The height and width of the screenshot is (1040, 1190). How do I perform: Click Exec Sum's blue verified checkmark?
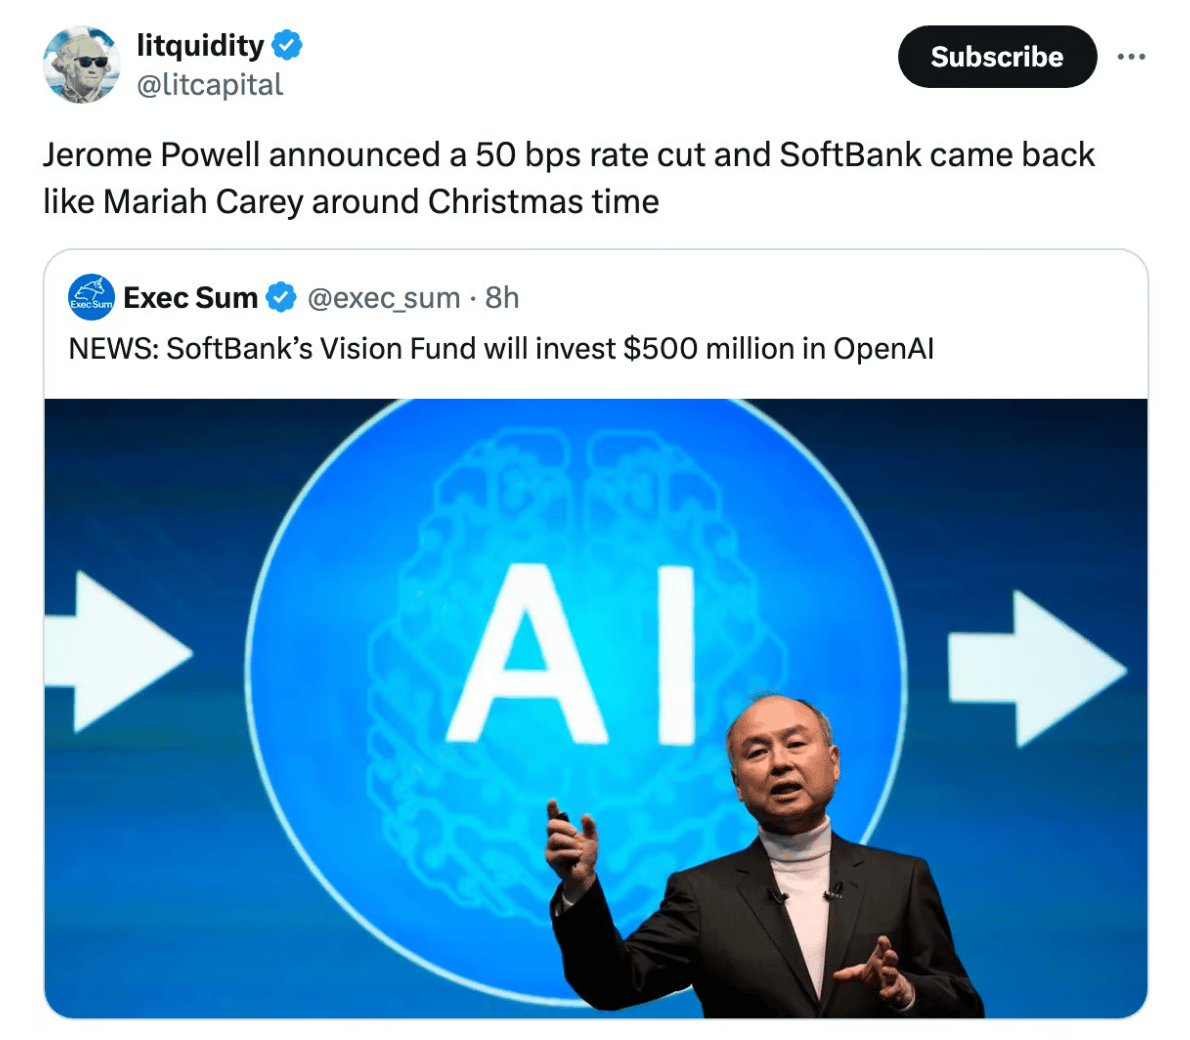(x=281, y=297)
